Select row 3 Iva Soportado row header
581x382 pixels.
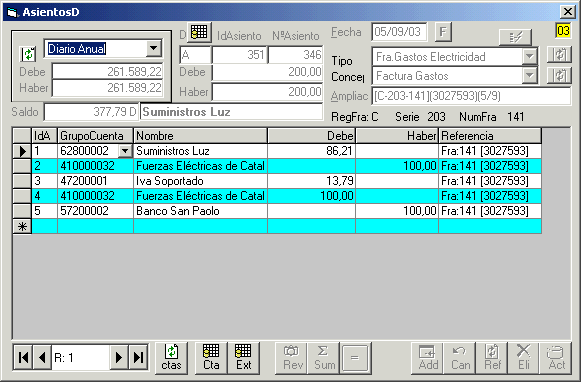coord(22,181)
